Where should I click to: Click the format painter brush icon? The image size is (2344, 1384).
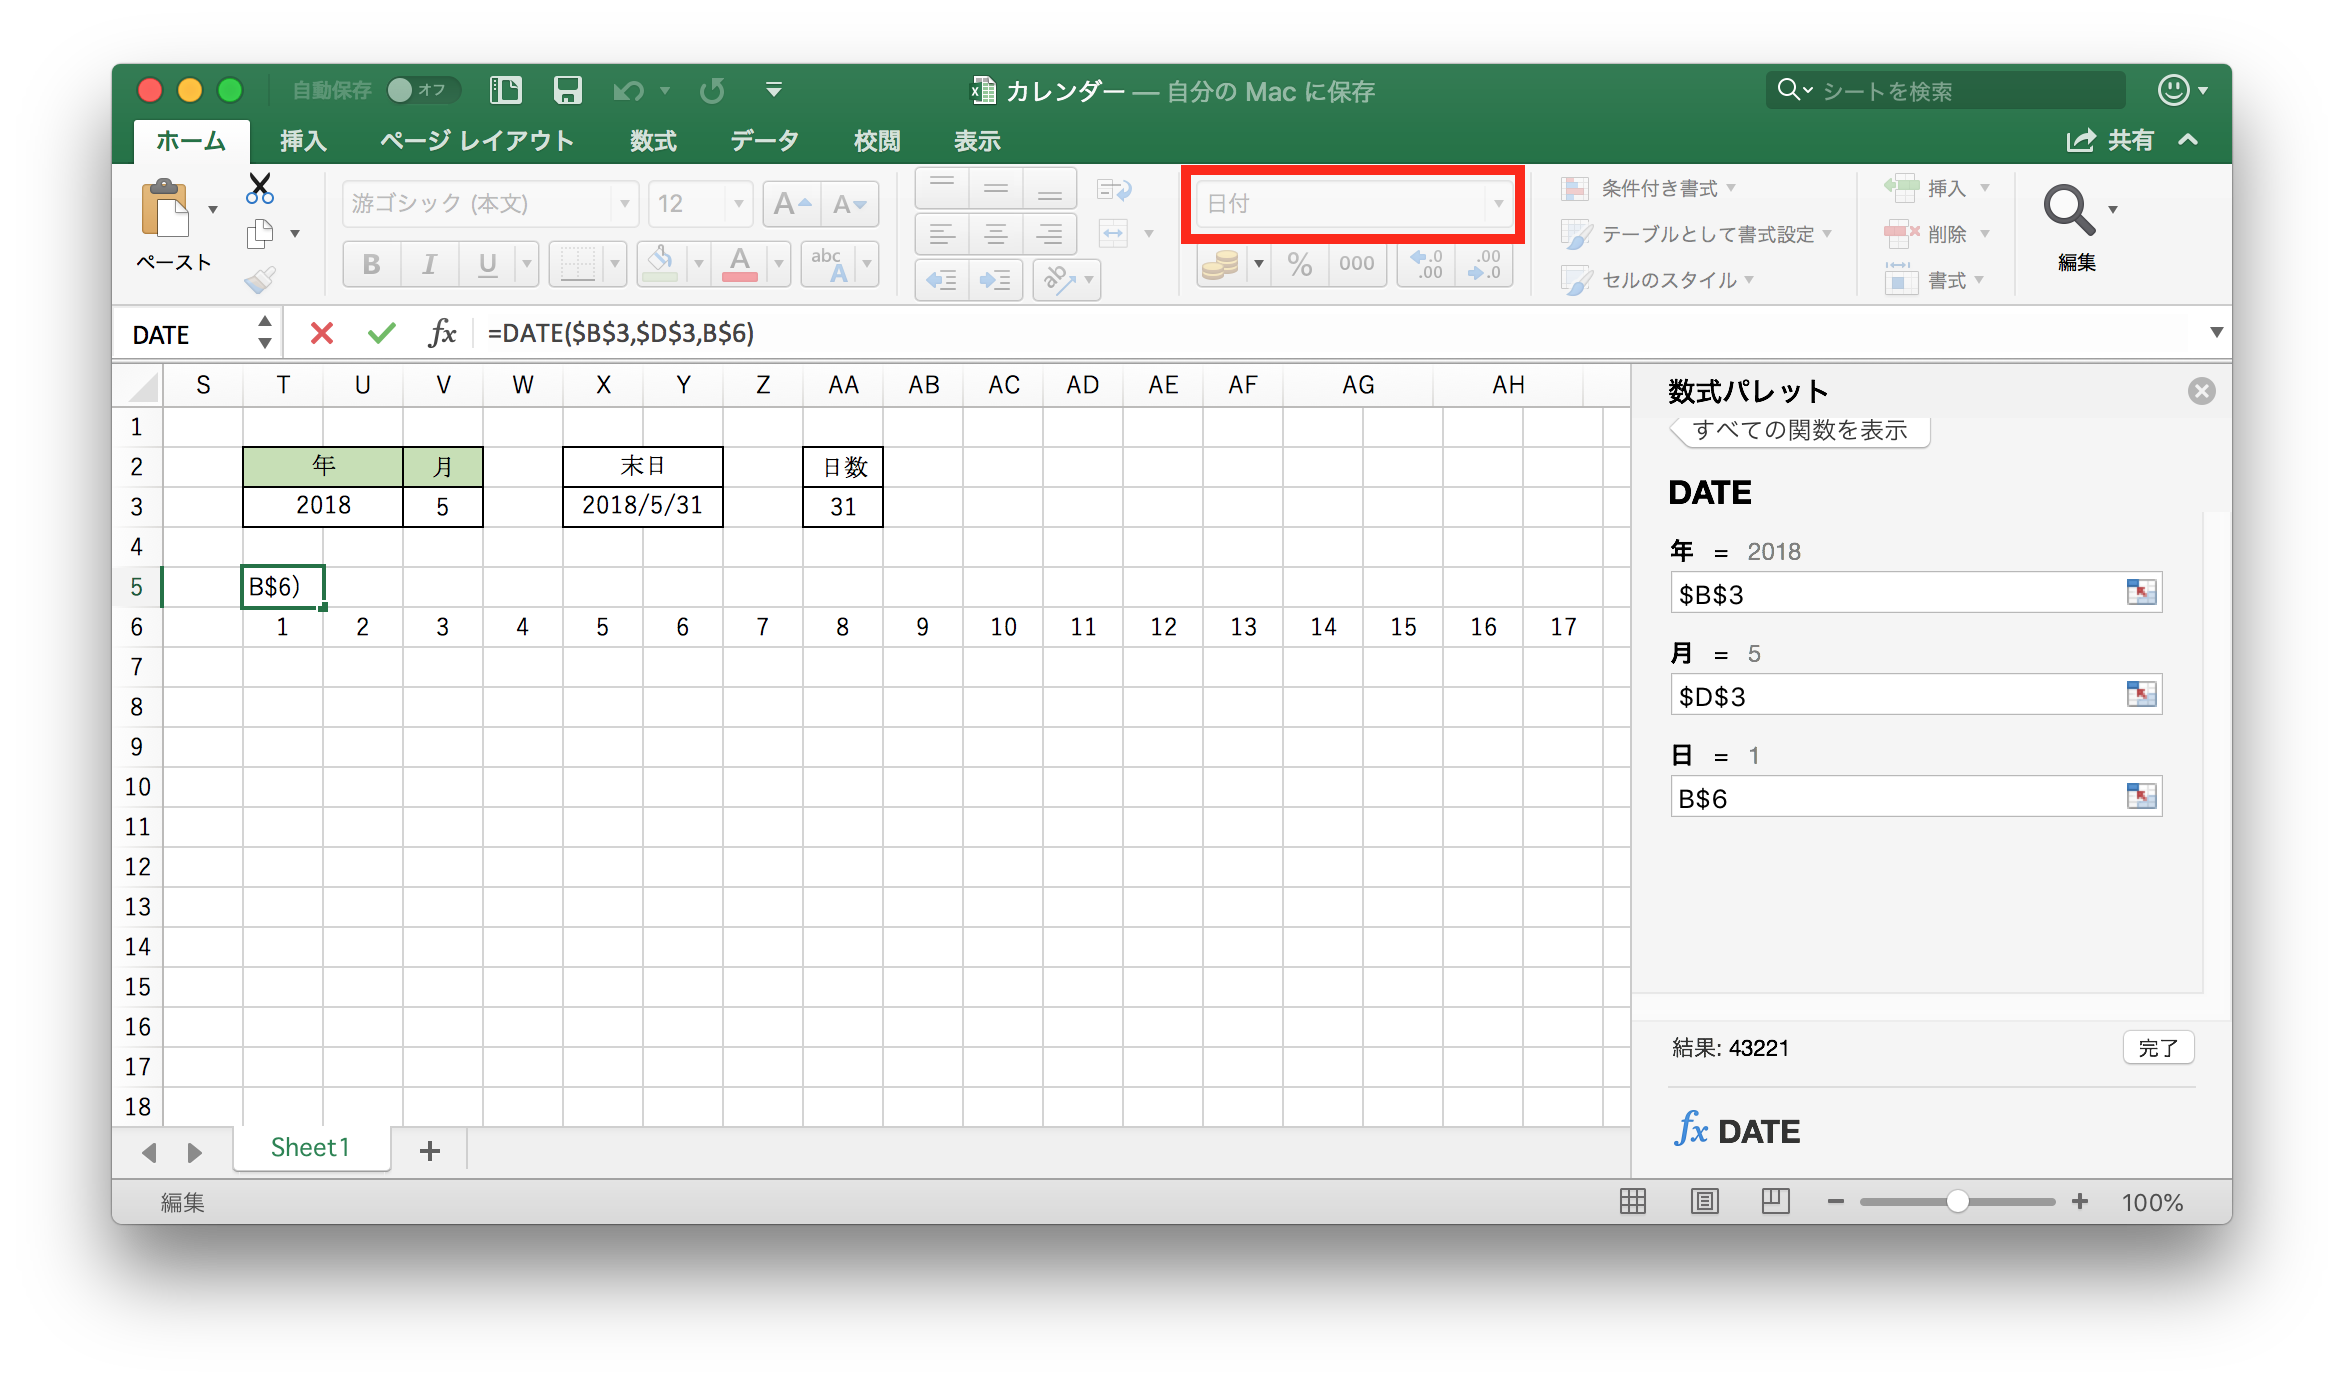[260, 279]
